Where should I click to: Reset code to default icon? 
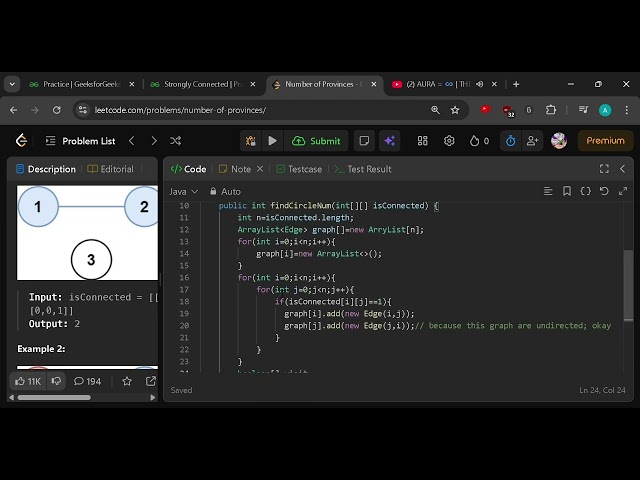(x=604, y=191)
